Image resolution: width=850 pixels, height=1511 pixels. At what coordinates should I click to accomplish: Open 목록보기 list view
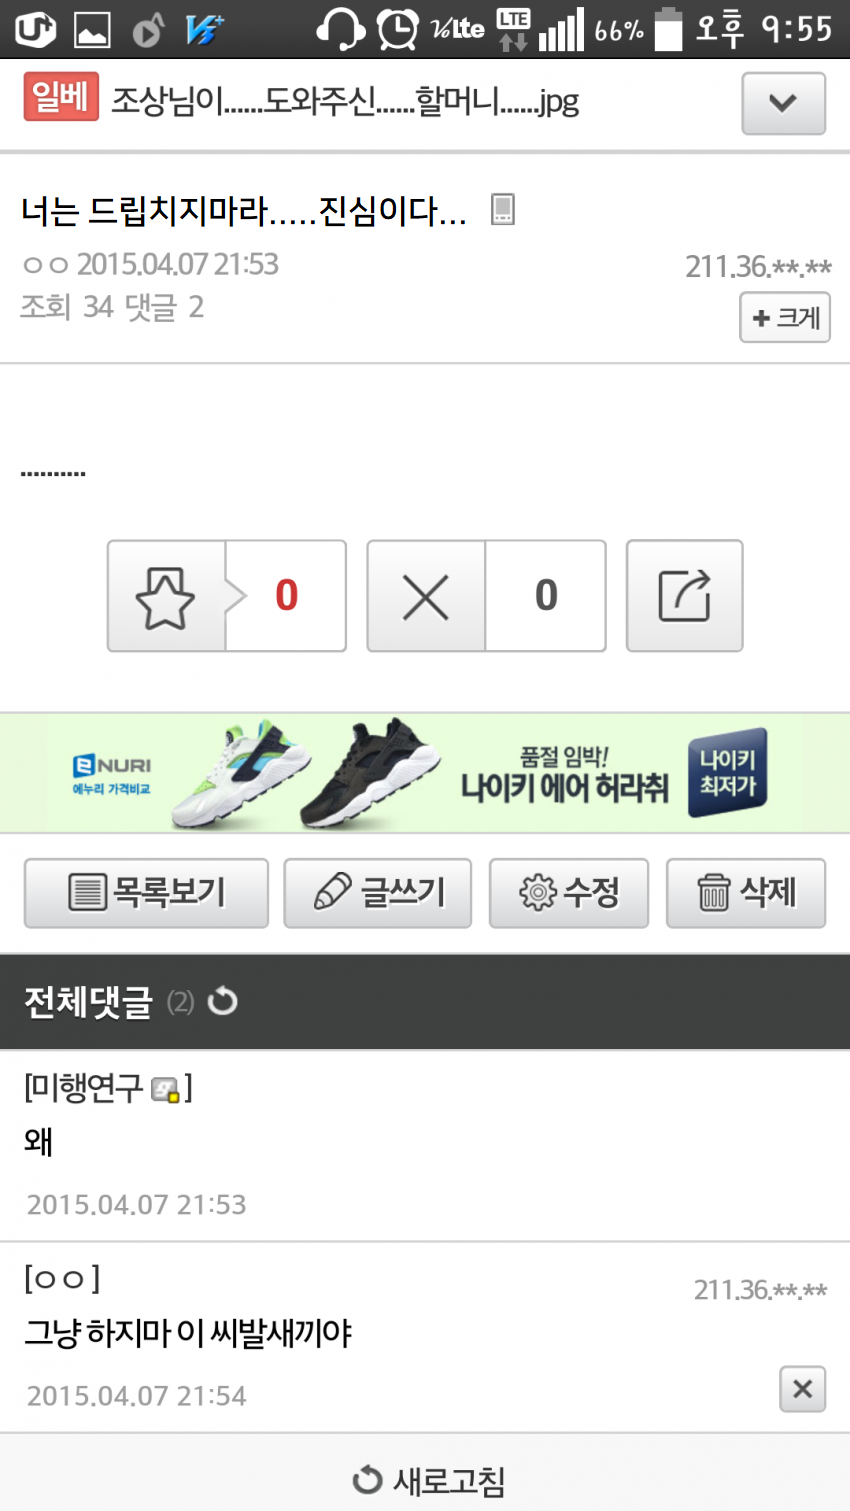(x=146, y=893)
